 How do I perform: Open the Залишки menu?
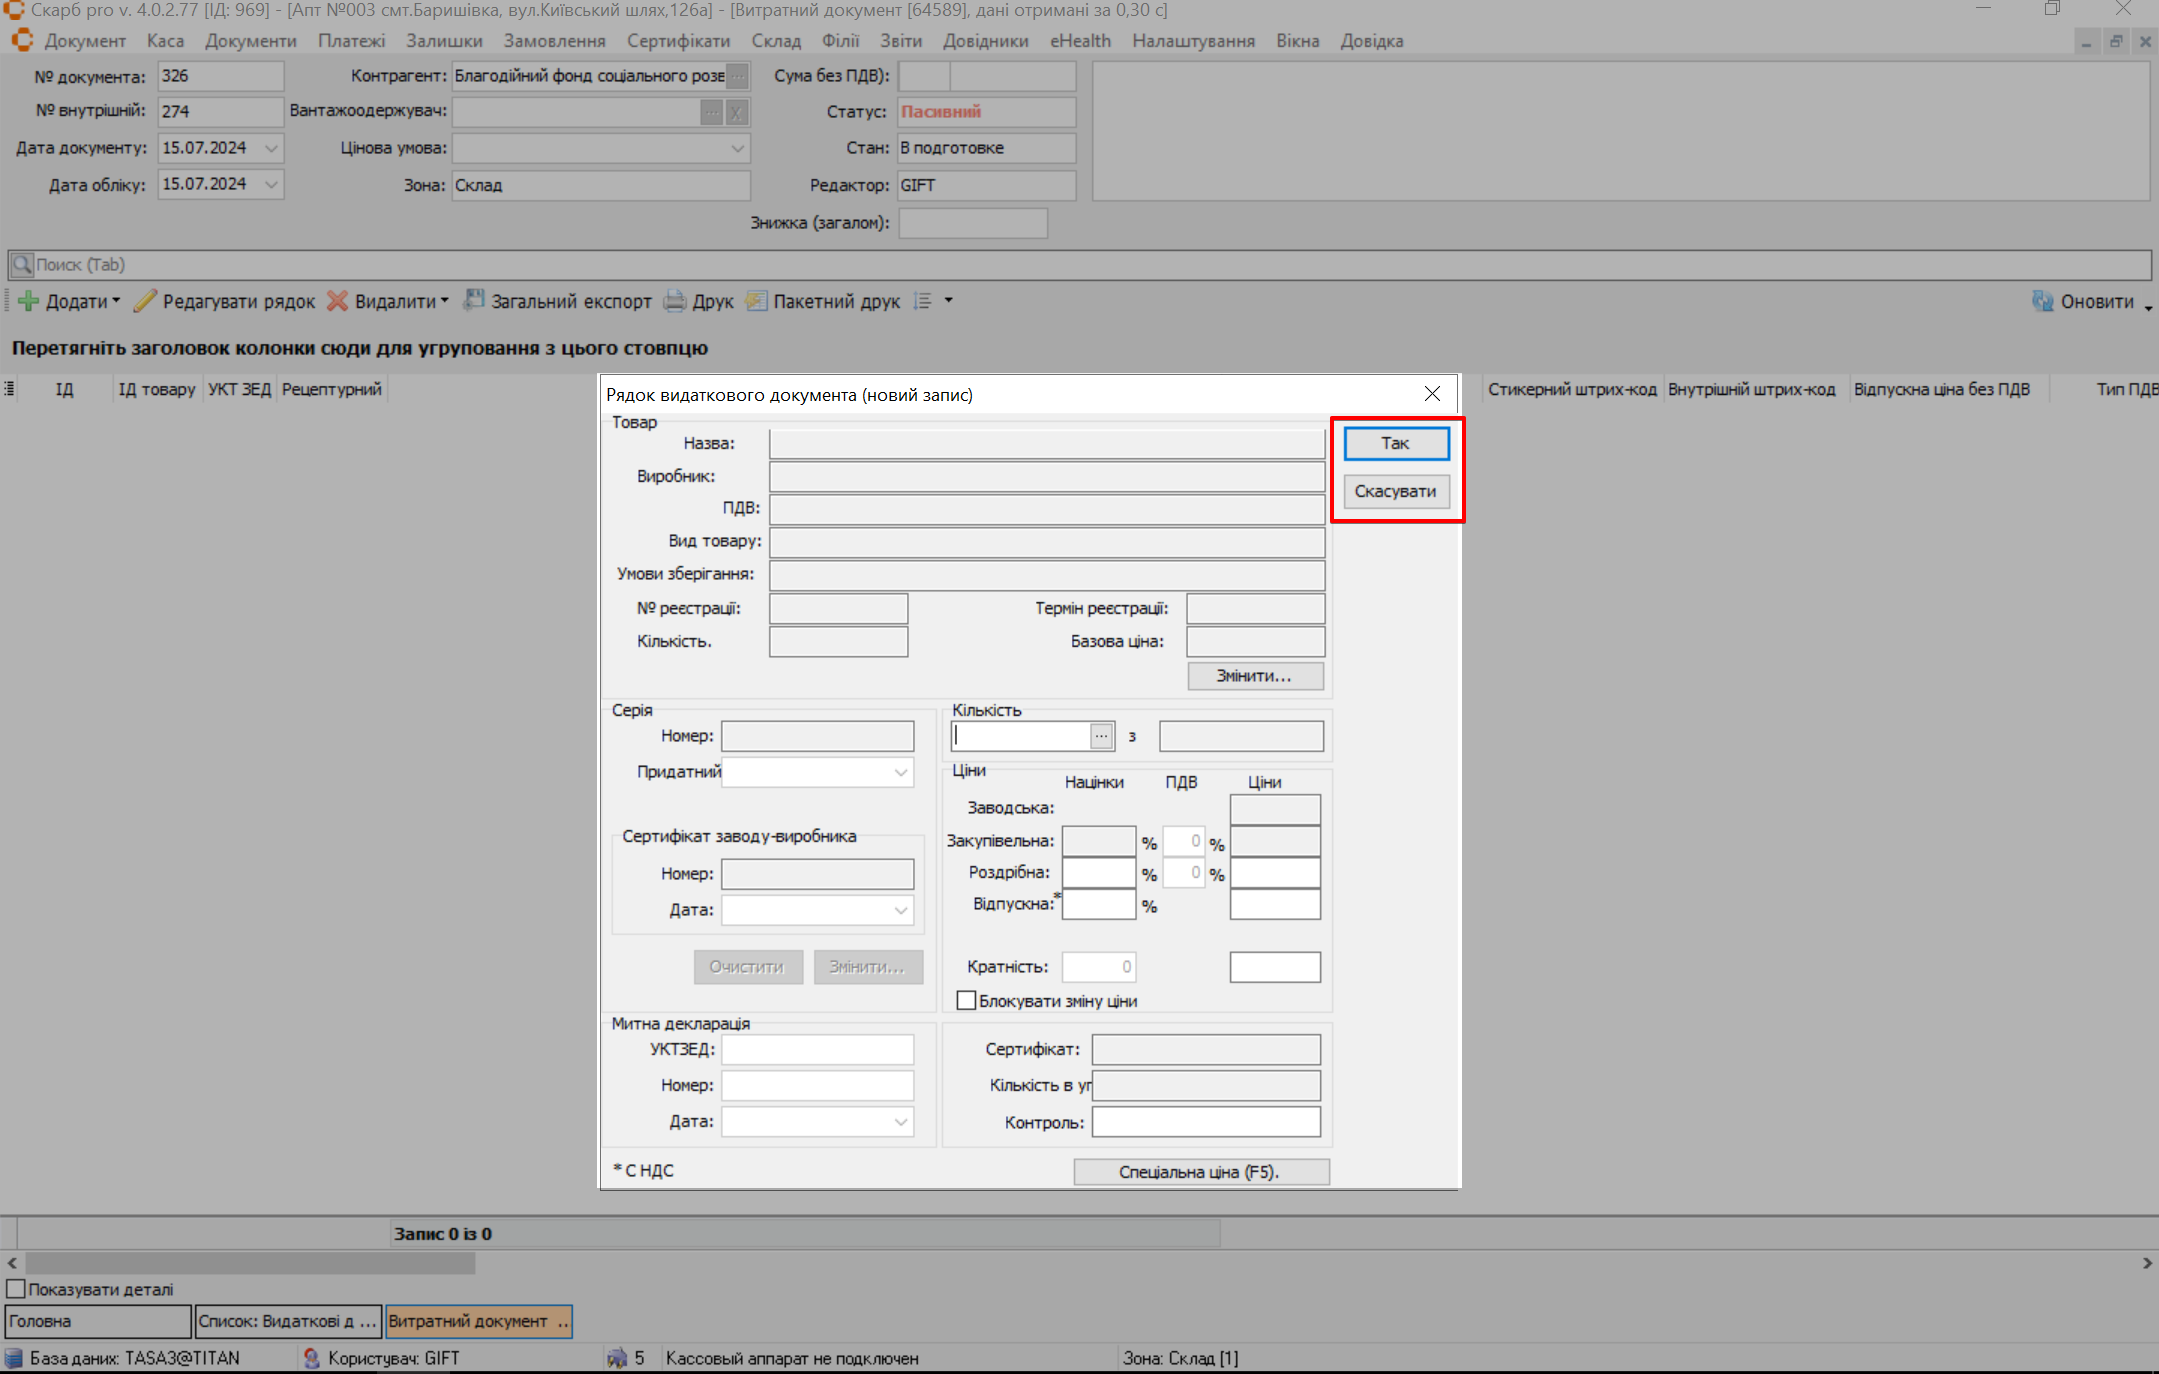tap(444, 41)
